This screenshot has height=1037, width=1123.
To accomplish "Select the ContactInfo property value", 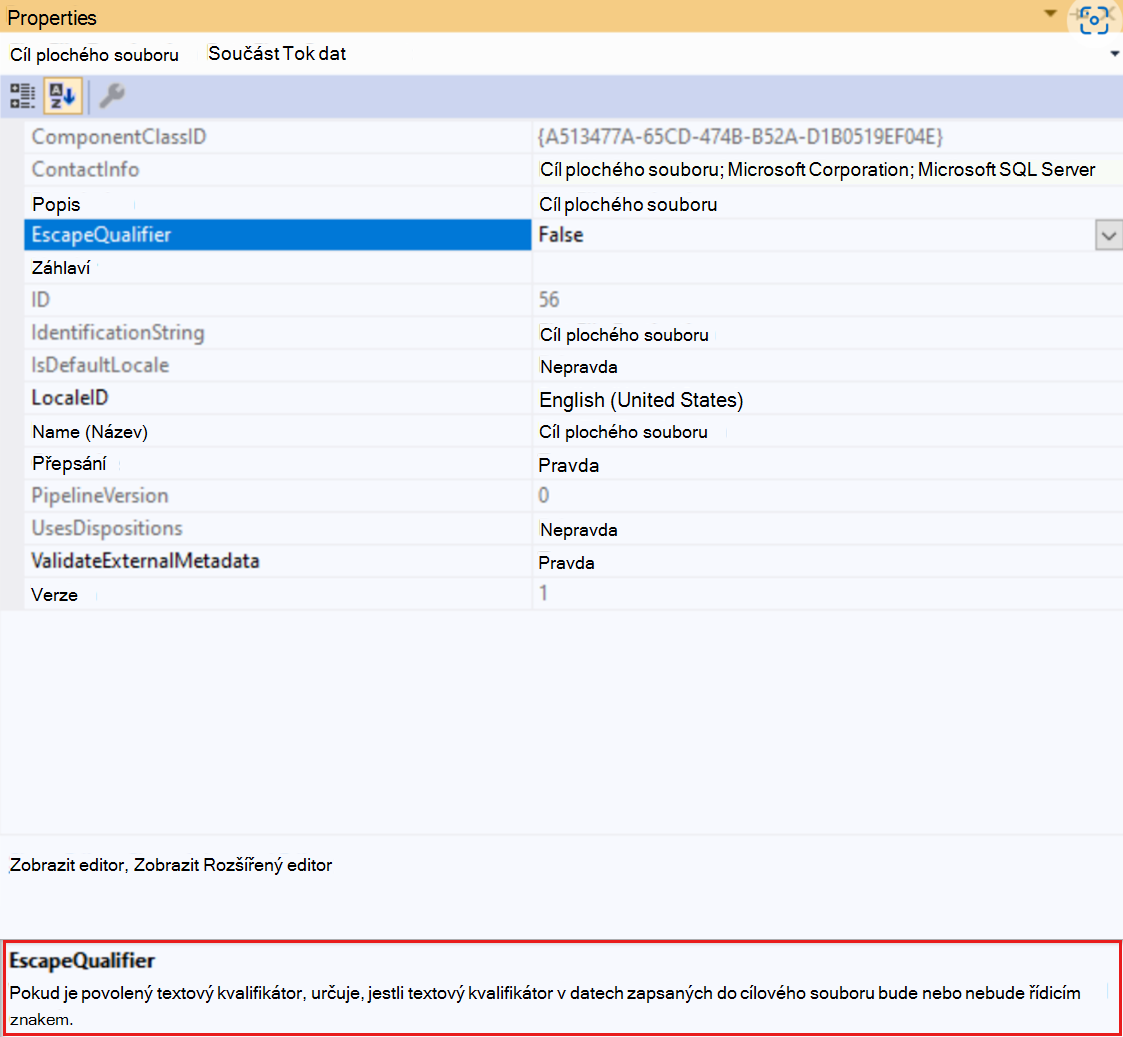I will coord(817,170).
